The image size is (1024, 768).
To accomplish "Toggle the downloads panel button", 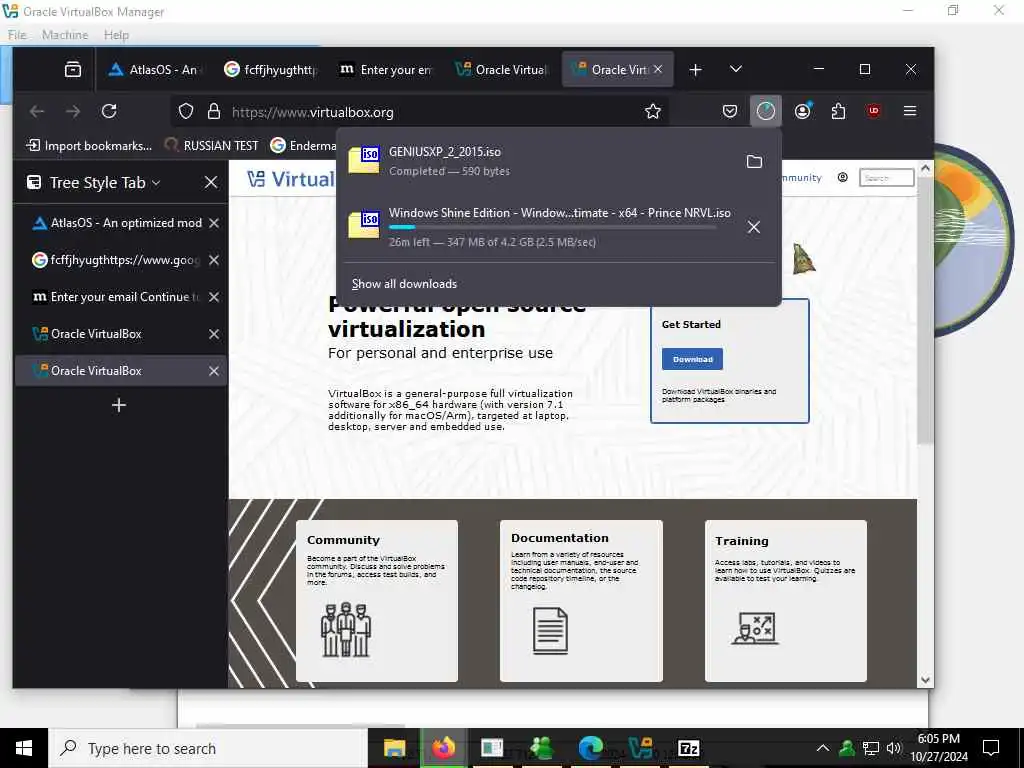I will (765, 112).
